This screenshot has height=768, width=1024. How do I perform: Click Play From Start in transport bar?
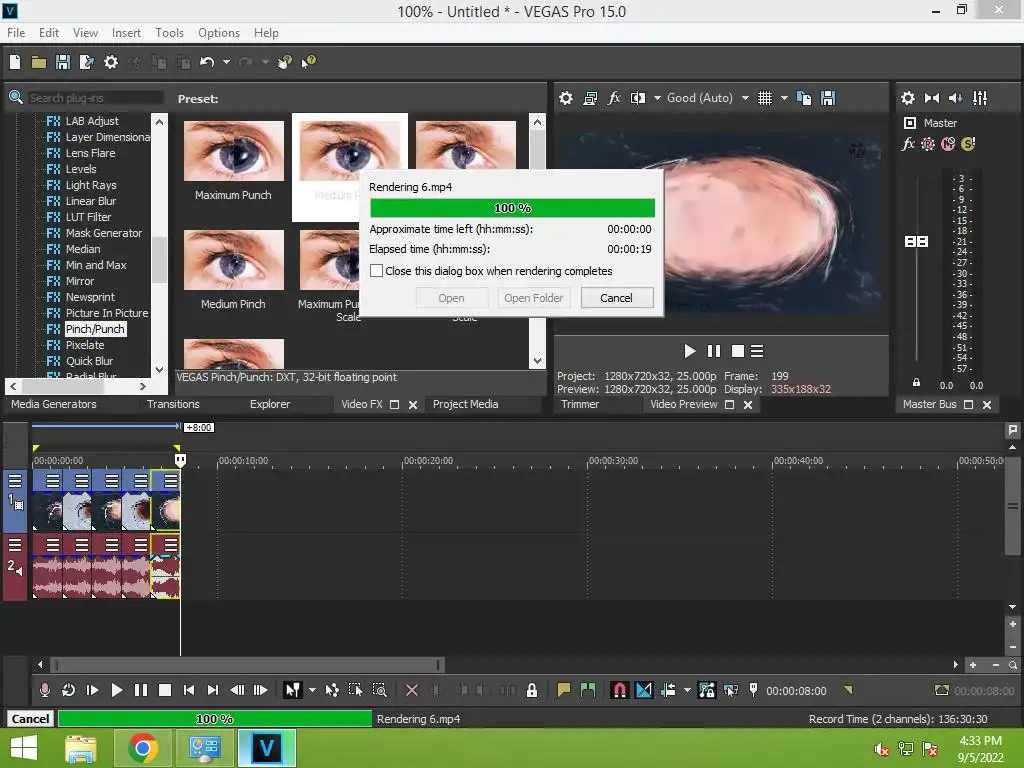click(x=92, y=690)
